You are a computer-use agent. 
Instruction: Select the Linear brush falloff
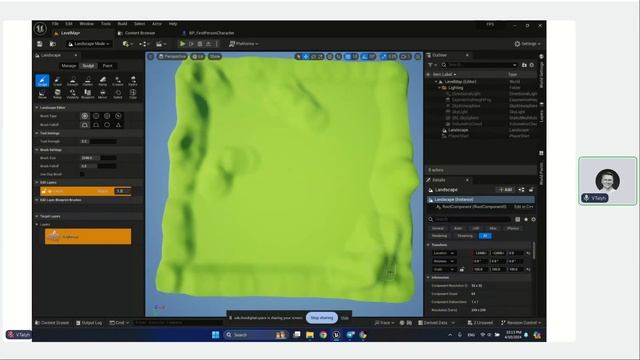pyautogui.click(x=96, y=124)
